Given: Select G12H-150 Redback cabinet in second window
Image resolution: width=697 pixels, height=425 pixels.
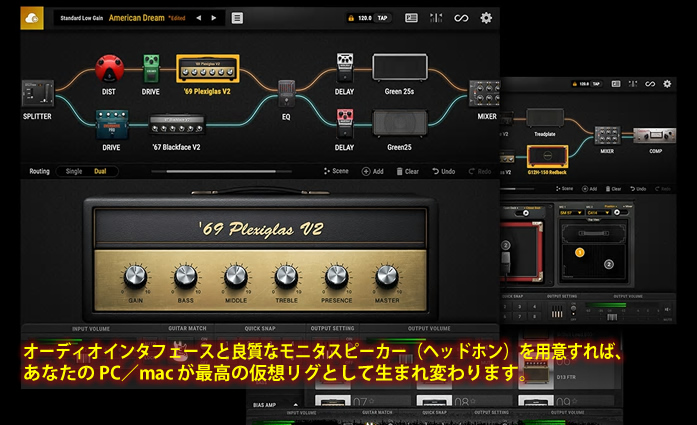Looking at the screenshot, I should coord(547,156).
